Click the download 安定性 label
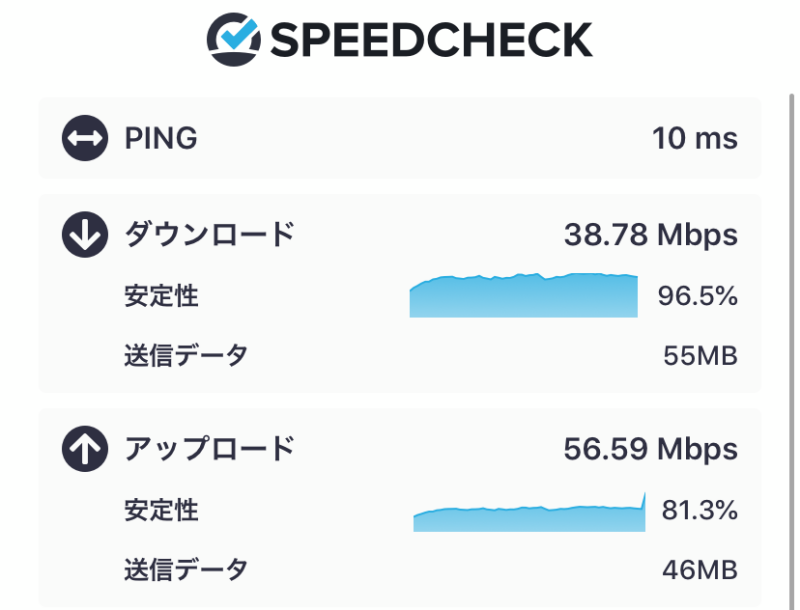The height and width of the screenshot is (610, 800). [x=161, y=297]
